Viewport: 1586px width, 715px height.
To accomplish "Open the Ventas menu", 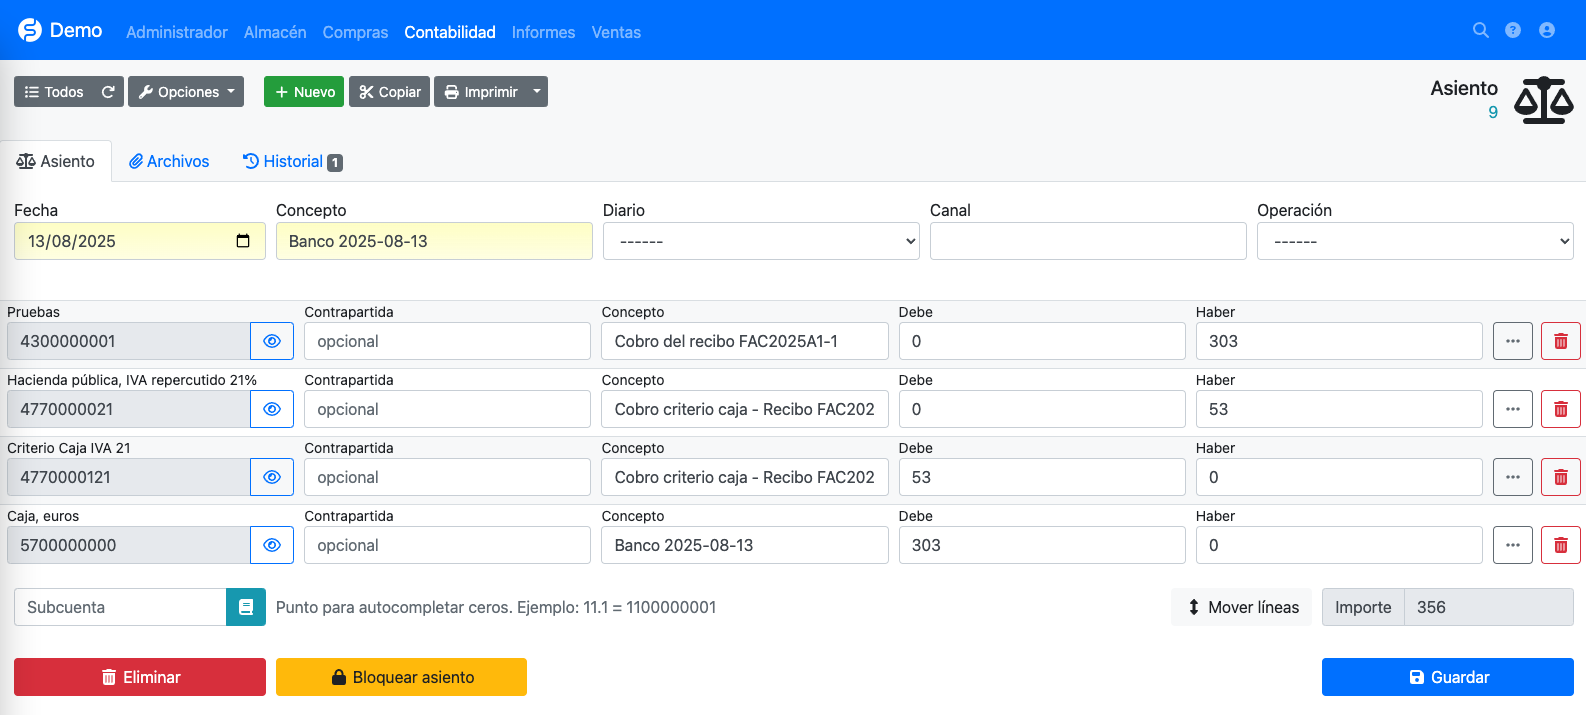I will pos(616,32).
